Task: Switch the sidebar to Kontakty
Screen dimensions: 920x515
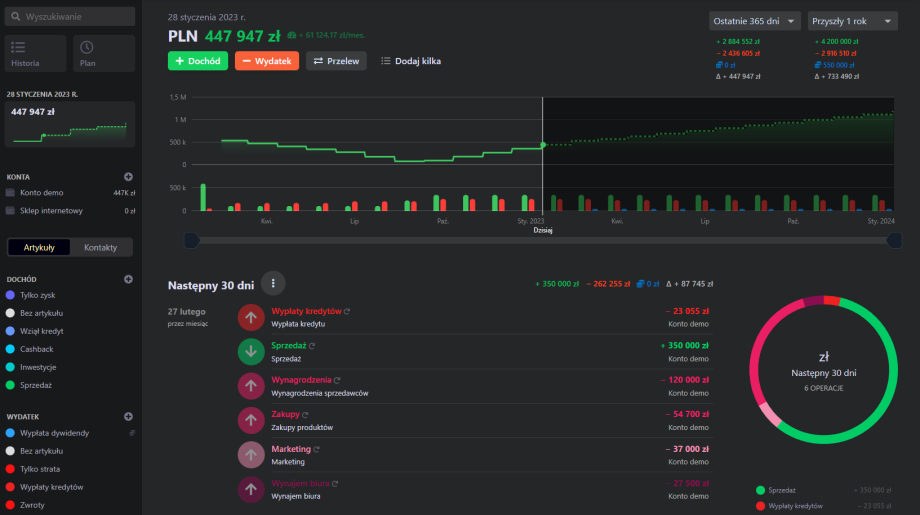Action: pyautogui.click(x=101, y=247)
